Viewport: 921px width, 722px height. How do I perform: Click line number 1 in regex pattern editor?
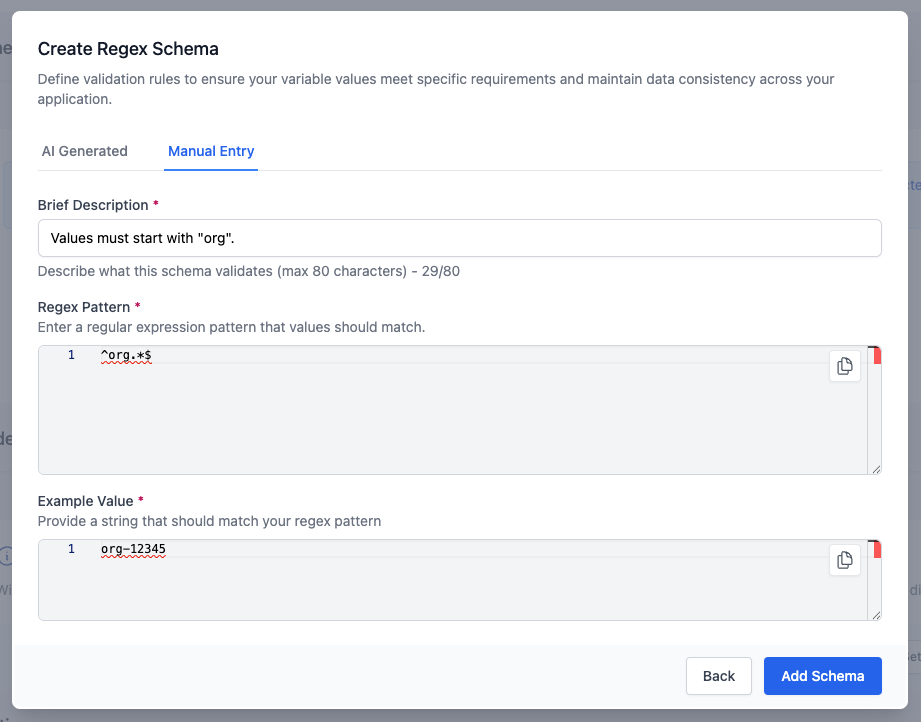point(69,354)
